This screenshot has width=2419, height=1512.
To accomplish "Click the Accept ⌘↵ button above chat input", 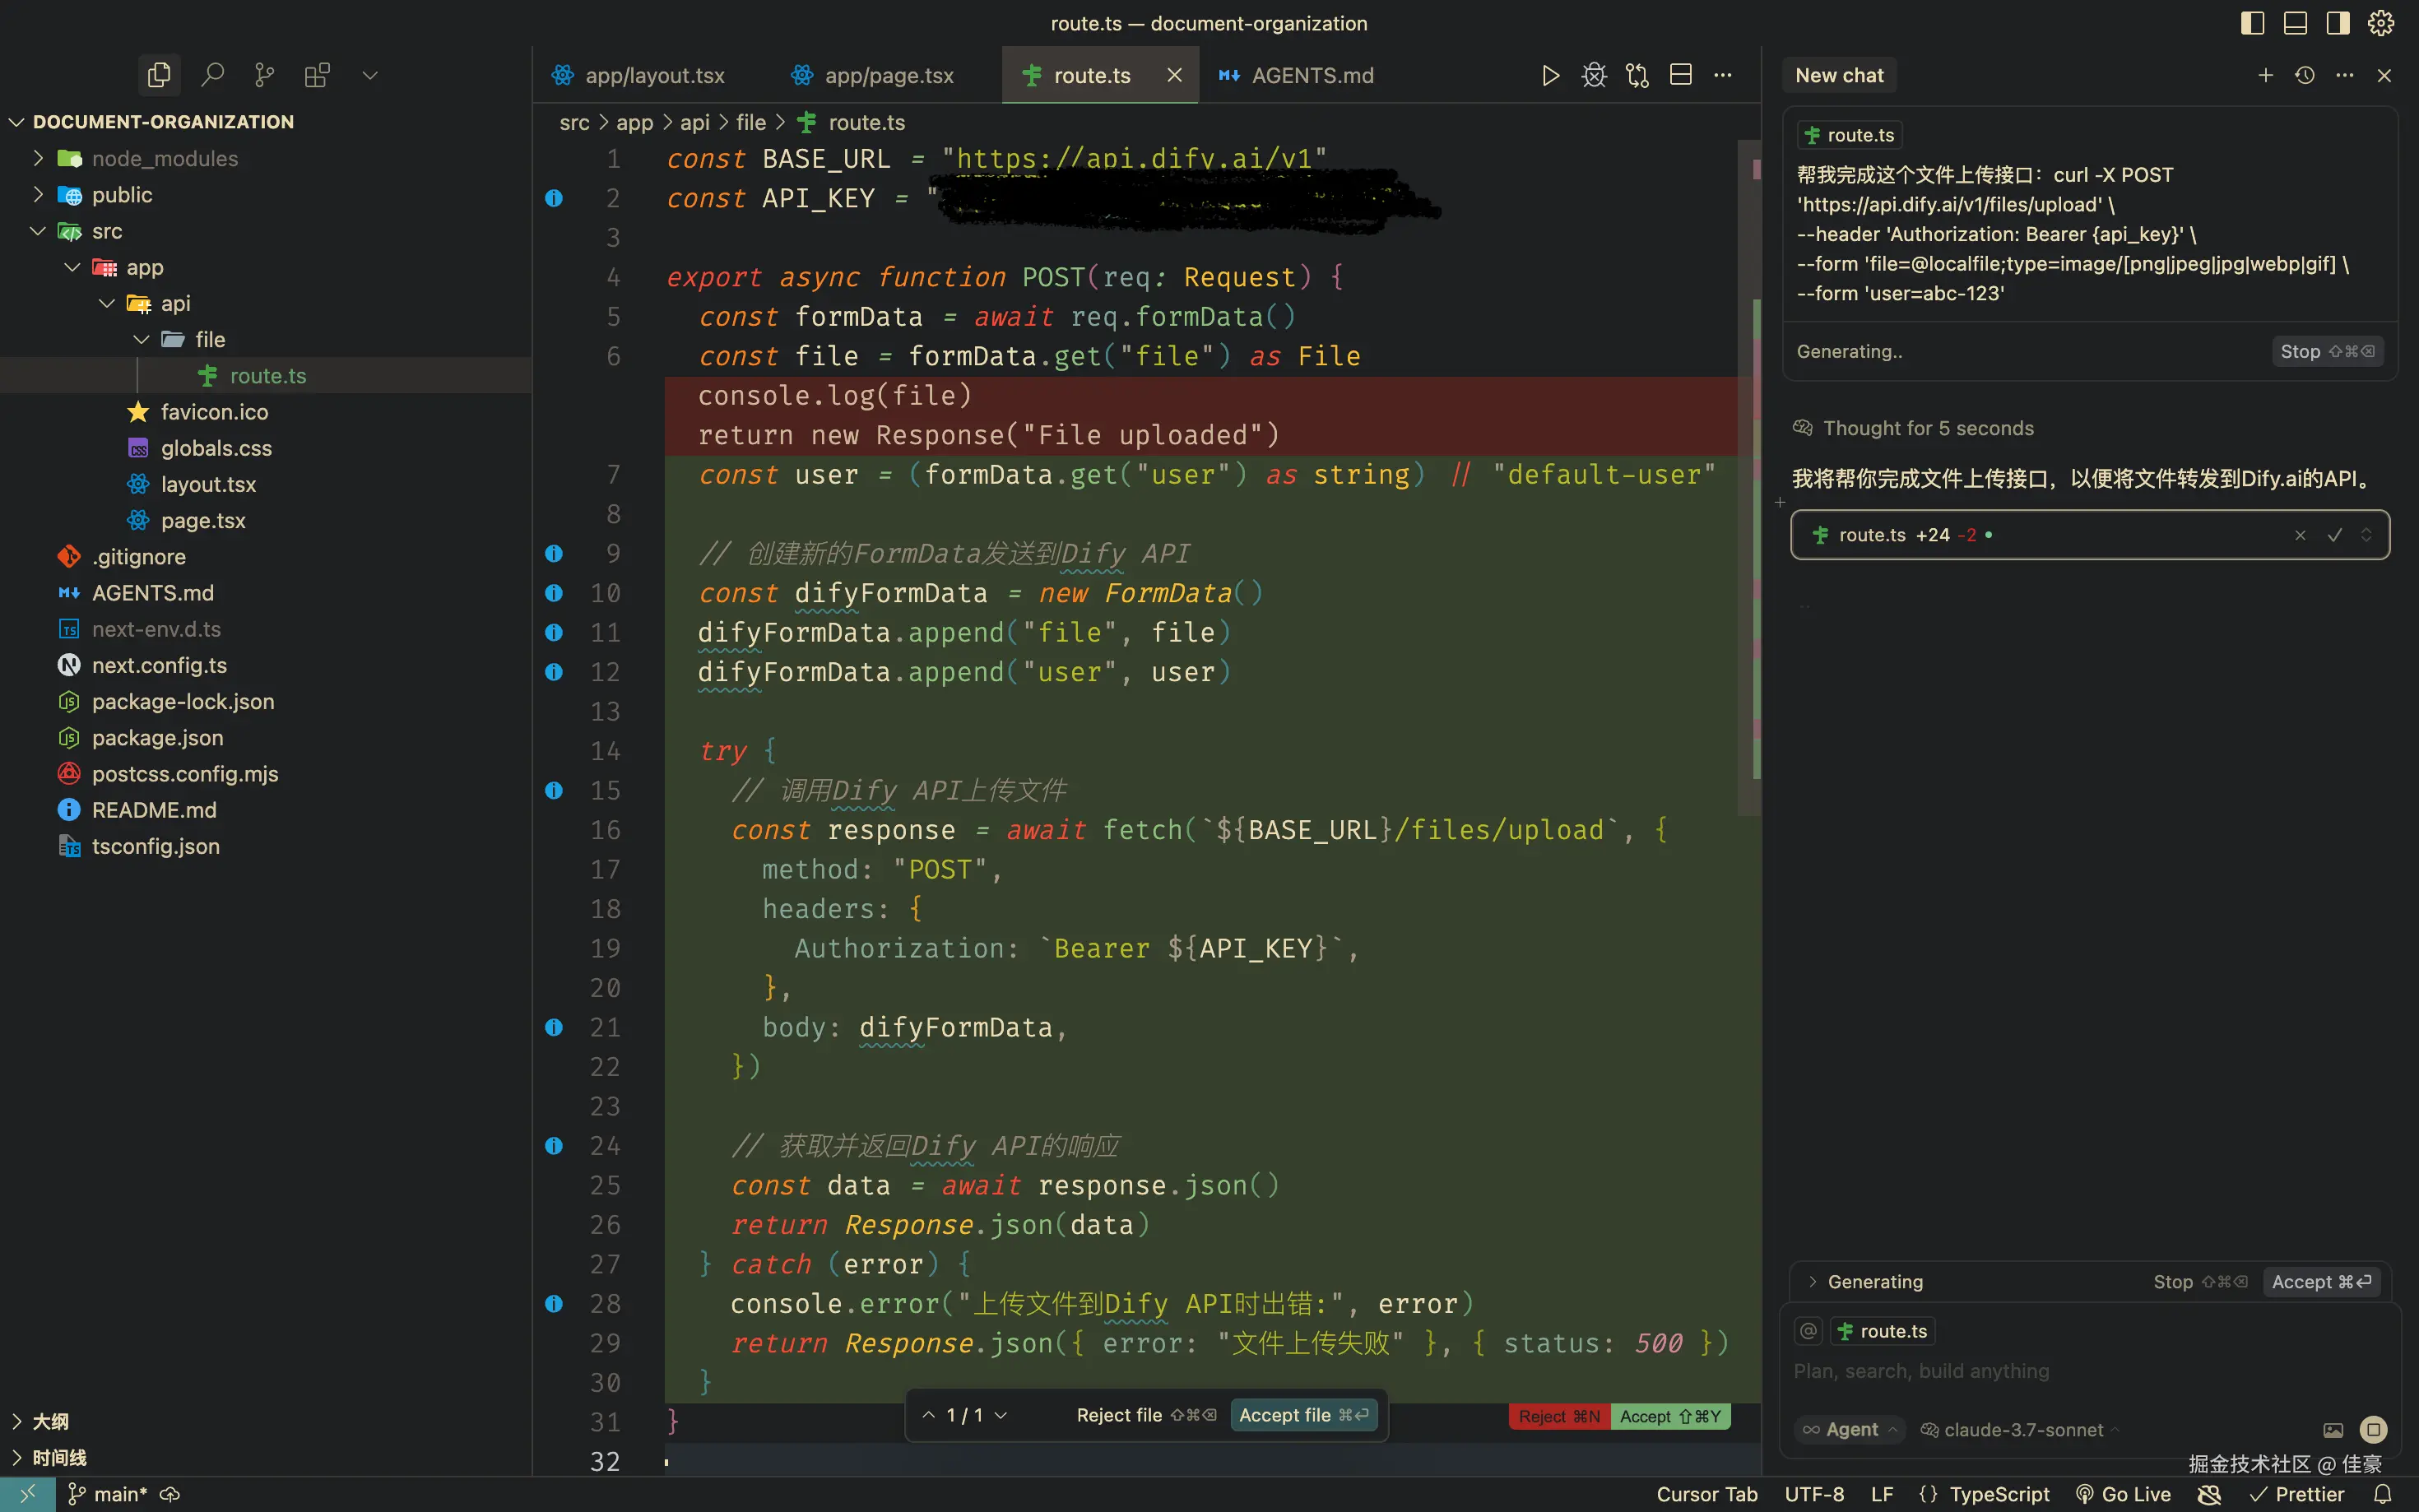I will coord(2321,1282).
